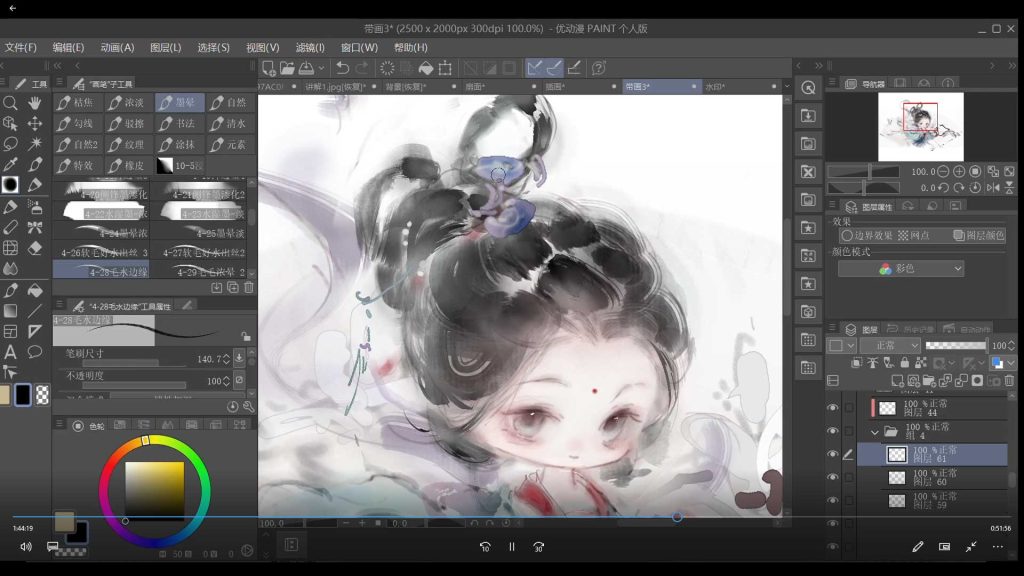Image resolution: width=1024 pixels, height=576 pixels.
Task: Switch to the 背景[恢复] document tab
Action: pyautogui.click(x=422, y=86)
